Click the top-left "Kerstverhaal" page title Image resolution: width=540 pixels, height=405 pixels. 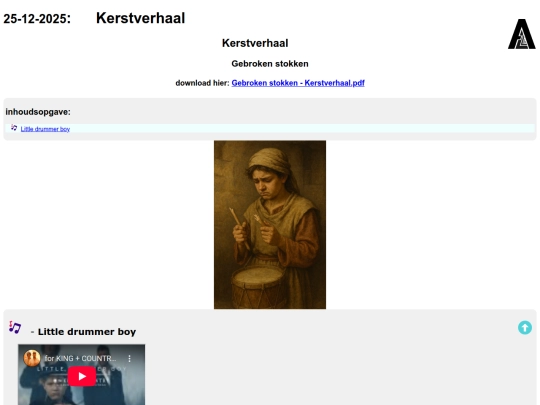click(141, 18)
